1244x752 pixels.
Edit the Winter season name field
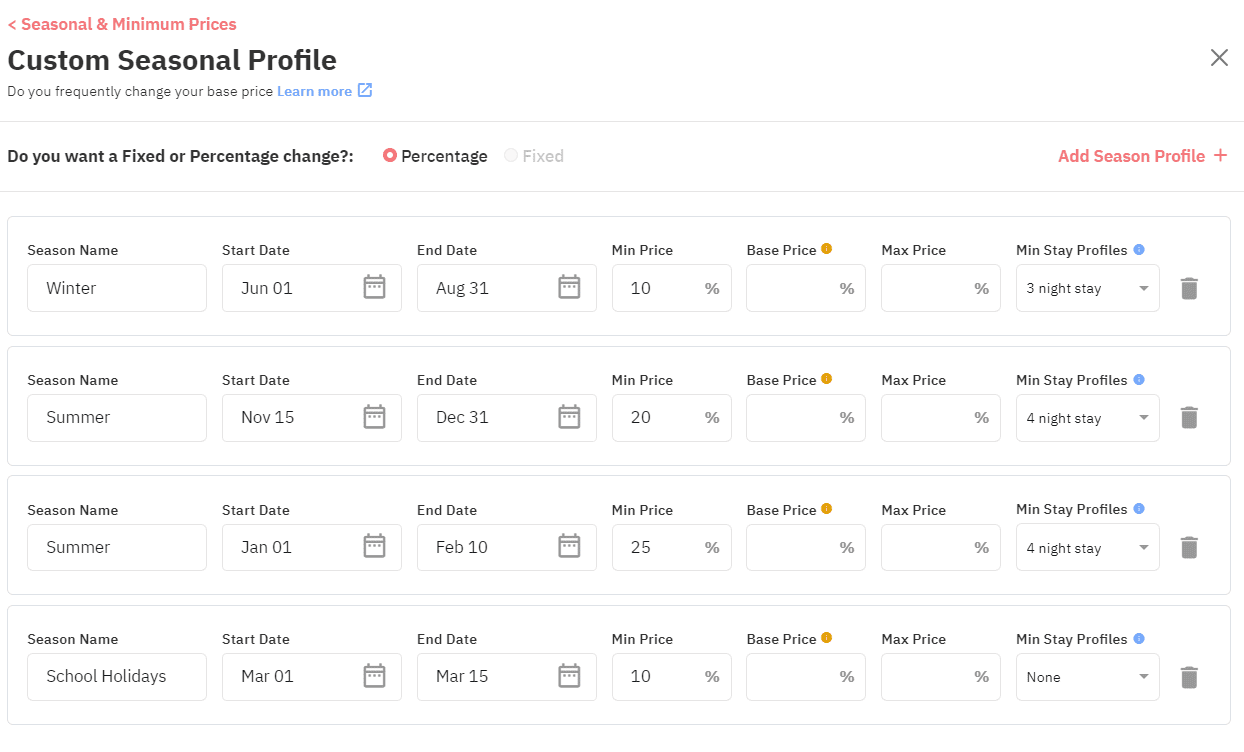[x=117, y=288]
